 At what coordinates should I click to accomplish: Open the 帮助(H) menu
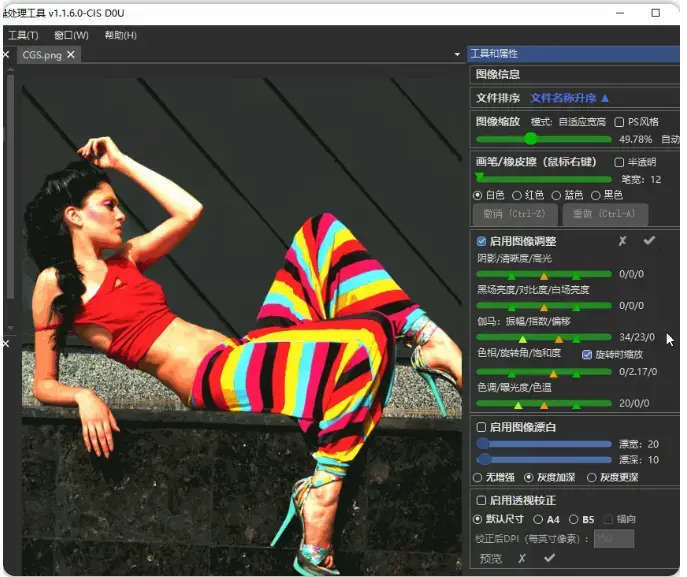pyautogui.click(x=120, y=35)
